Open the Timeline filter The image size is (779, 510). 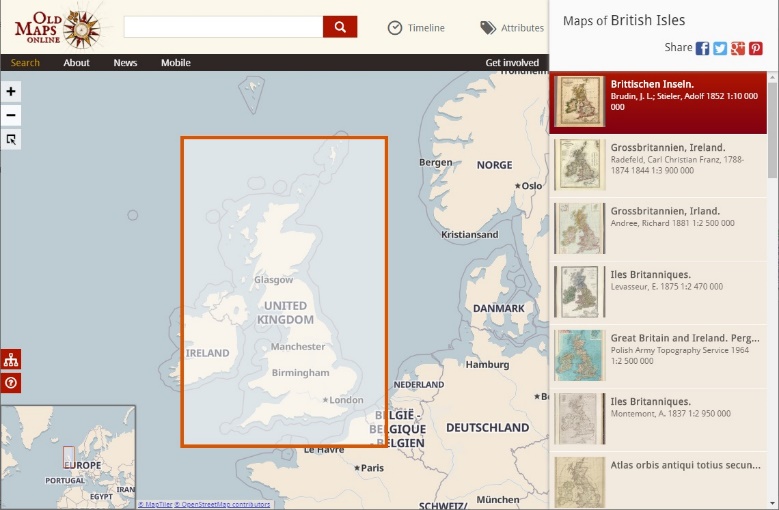click(x=416, y=28)
